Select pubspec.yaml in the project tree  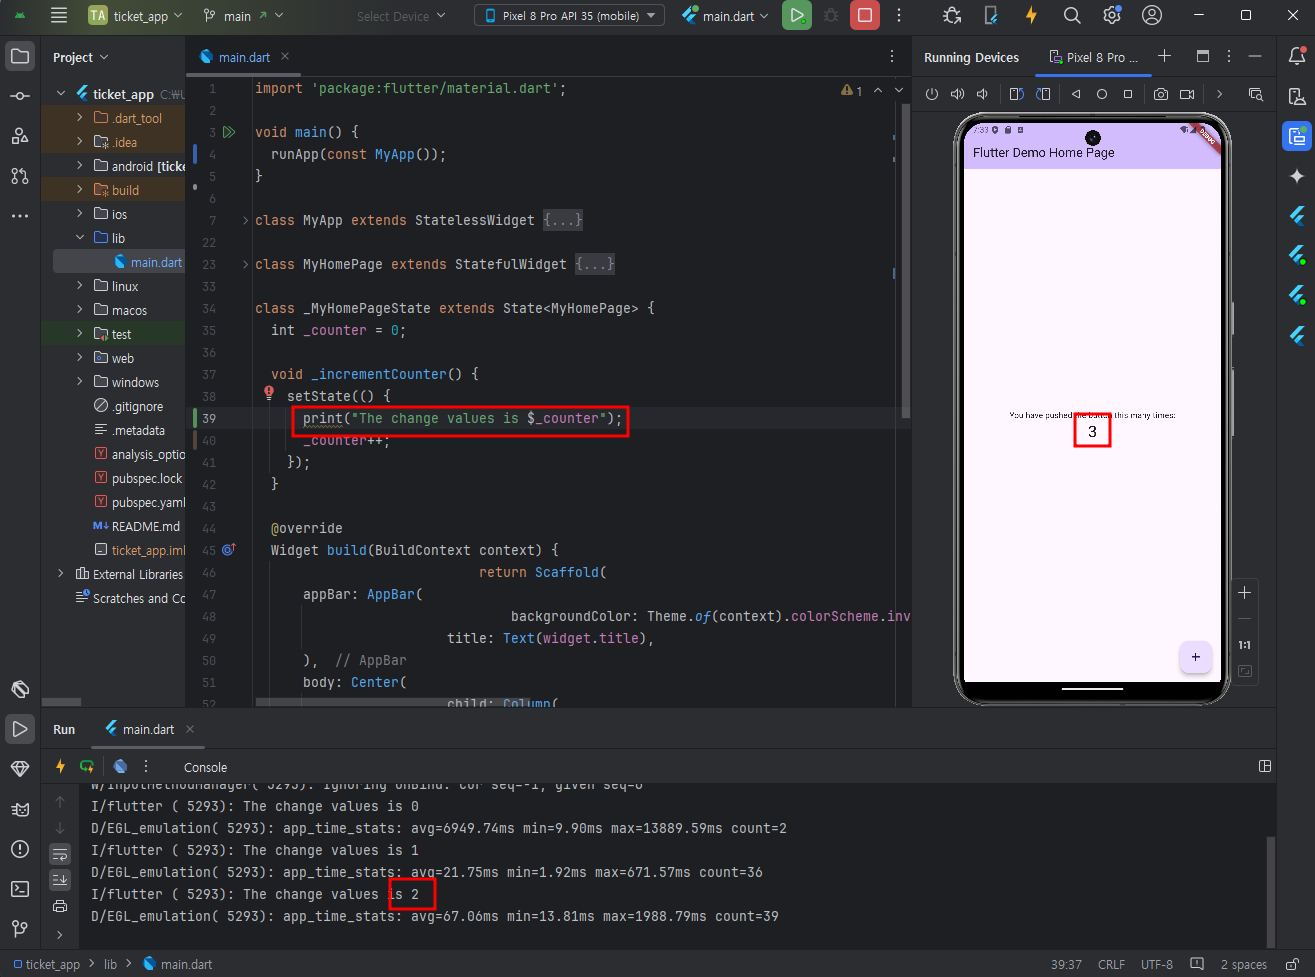pos(140,502)
